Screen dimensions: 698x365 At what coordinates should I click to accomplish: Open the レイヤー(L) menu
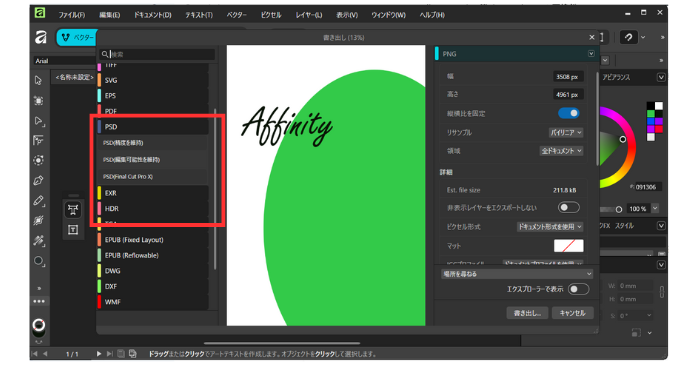(309, 15)
